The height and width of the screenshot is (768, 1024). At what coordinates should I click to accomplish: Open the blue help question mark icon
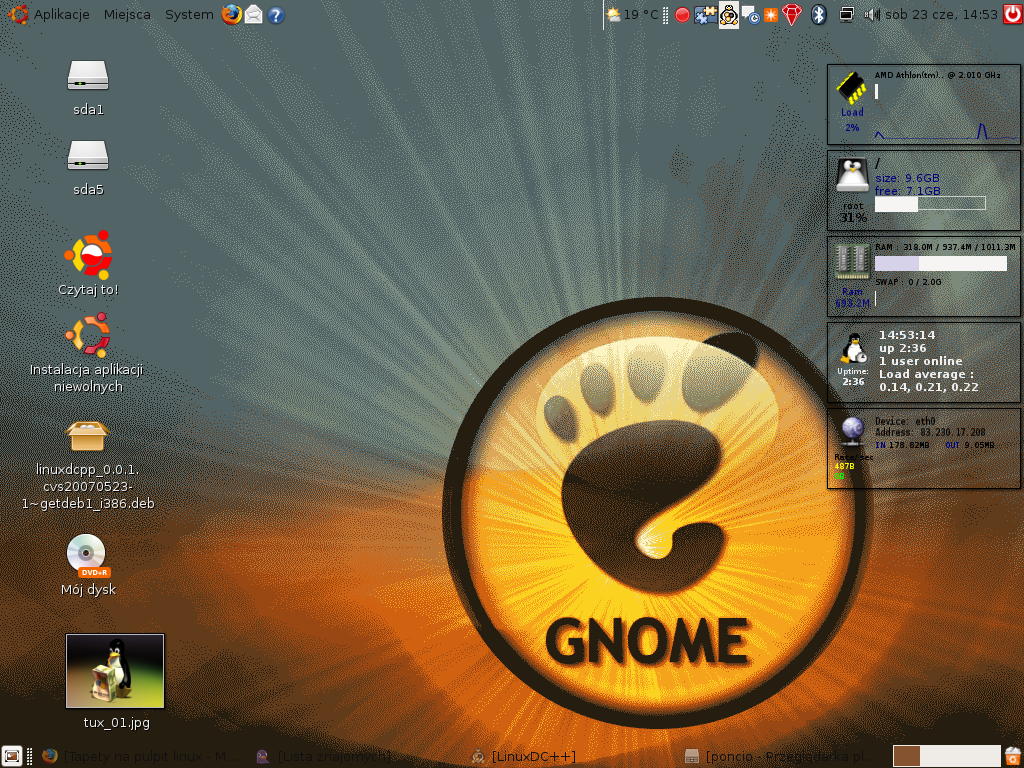tap(276, 15)
